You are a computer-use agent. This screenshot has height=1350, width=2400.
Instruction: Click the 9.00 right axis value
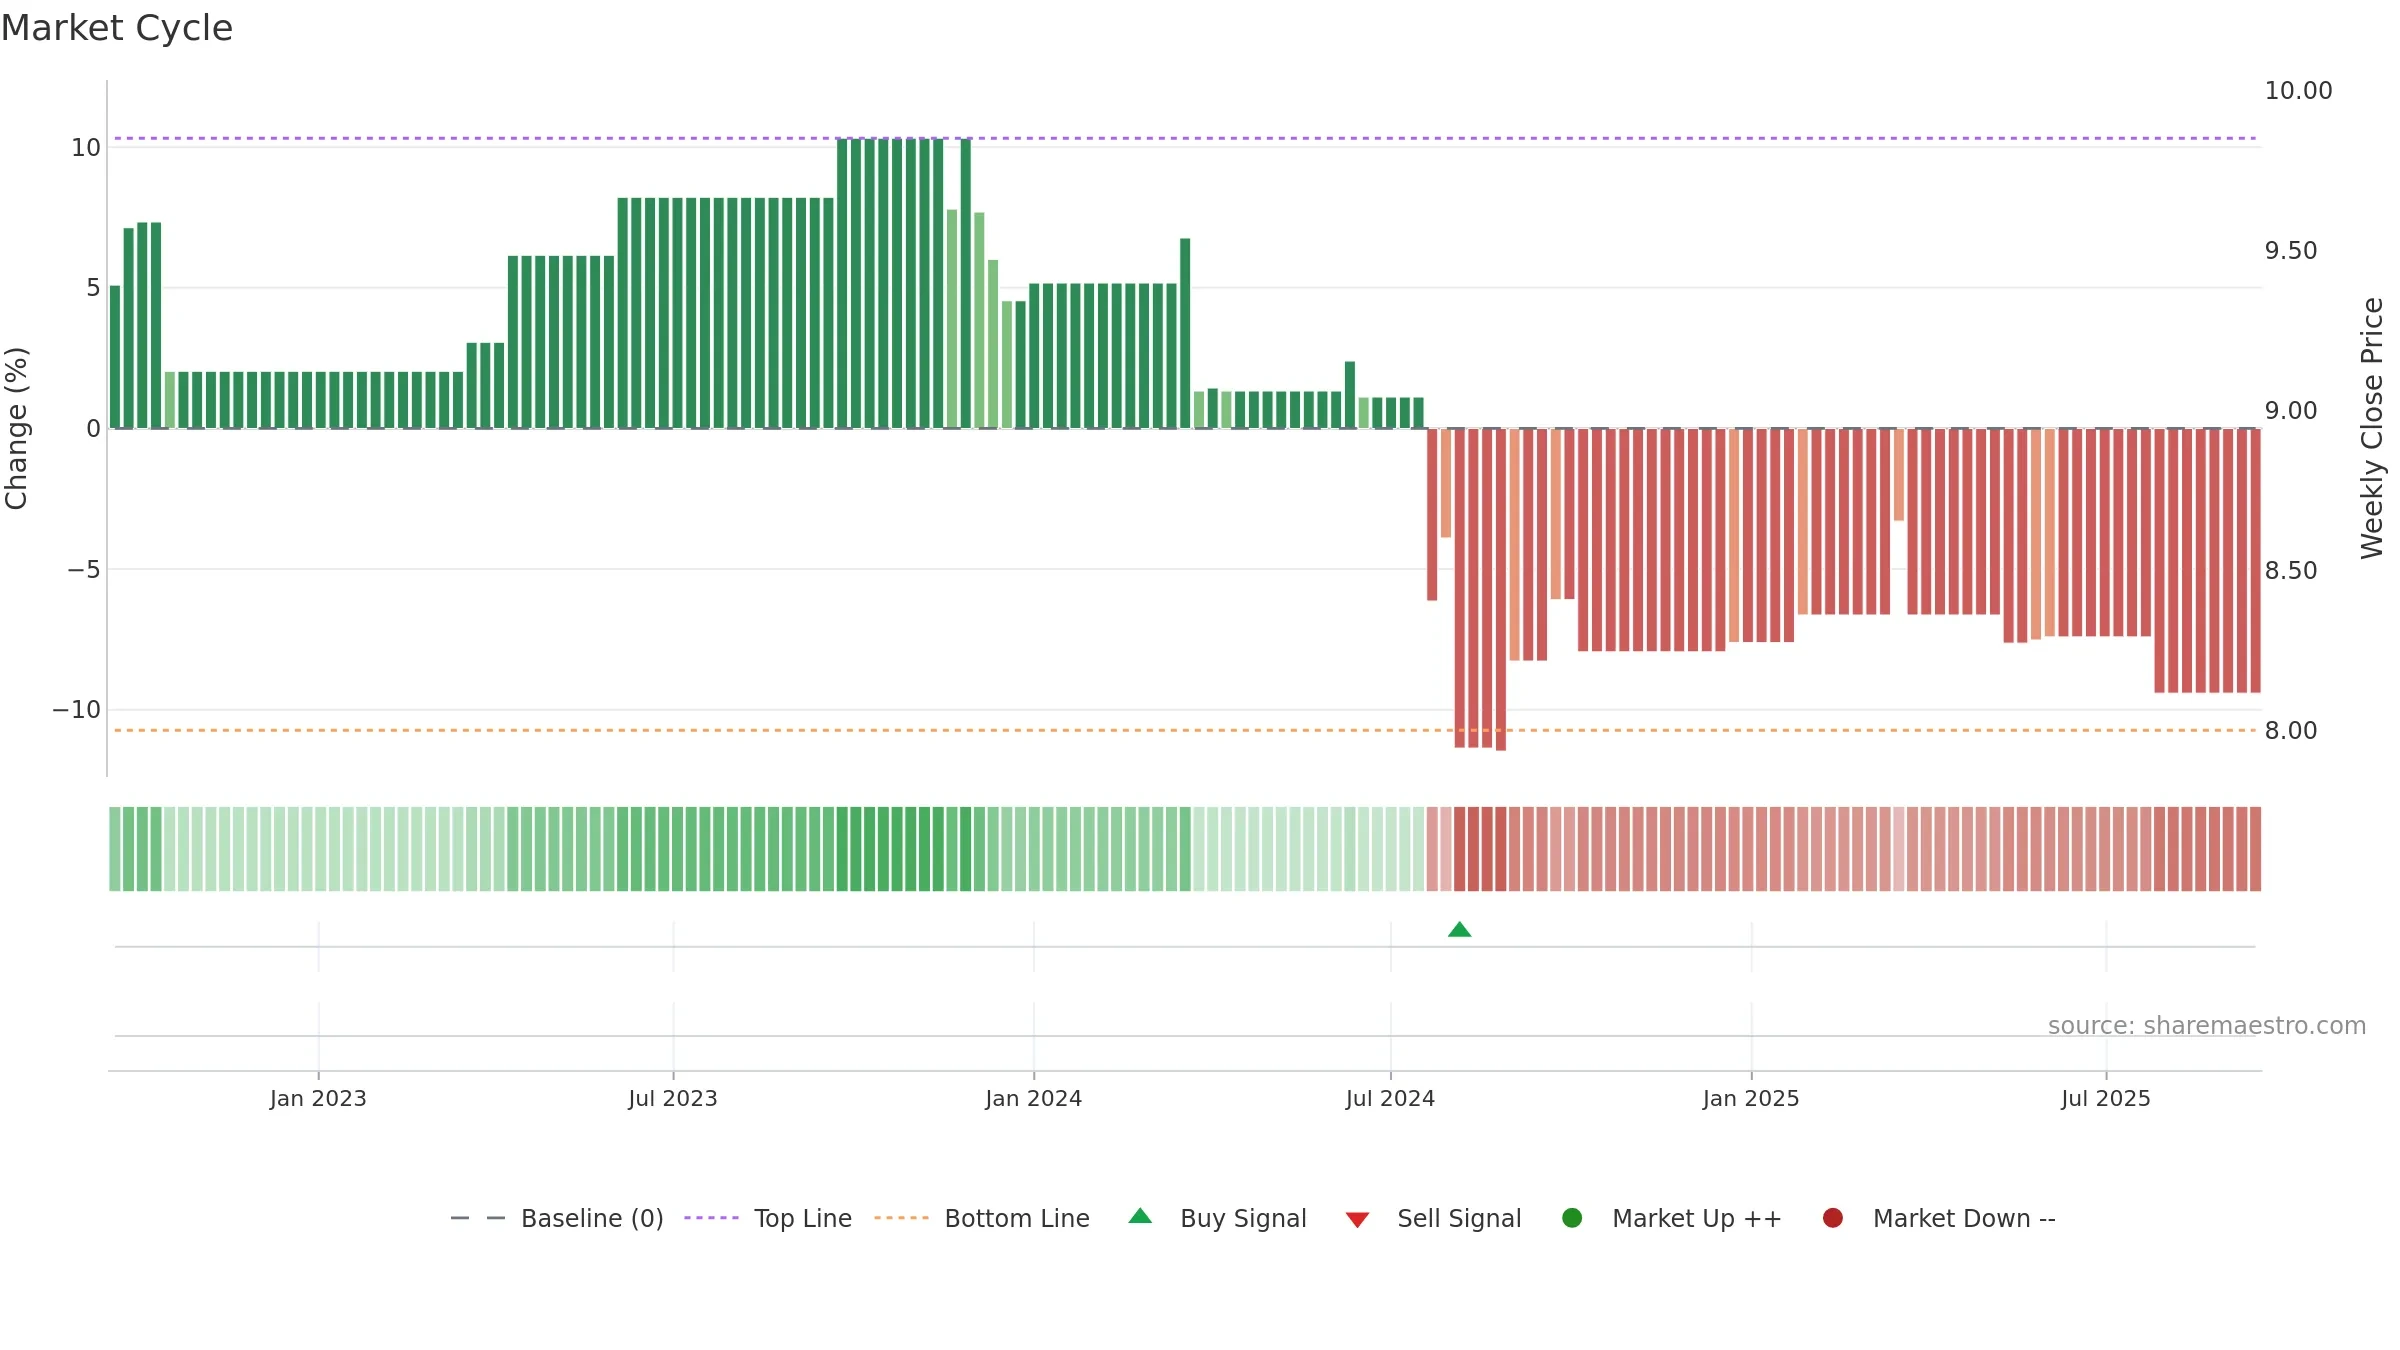[2291, 411]
